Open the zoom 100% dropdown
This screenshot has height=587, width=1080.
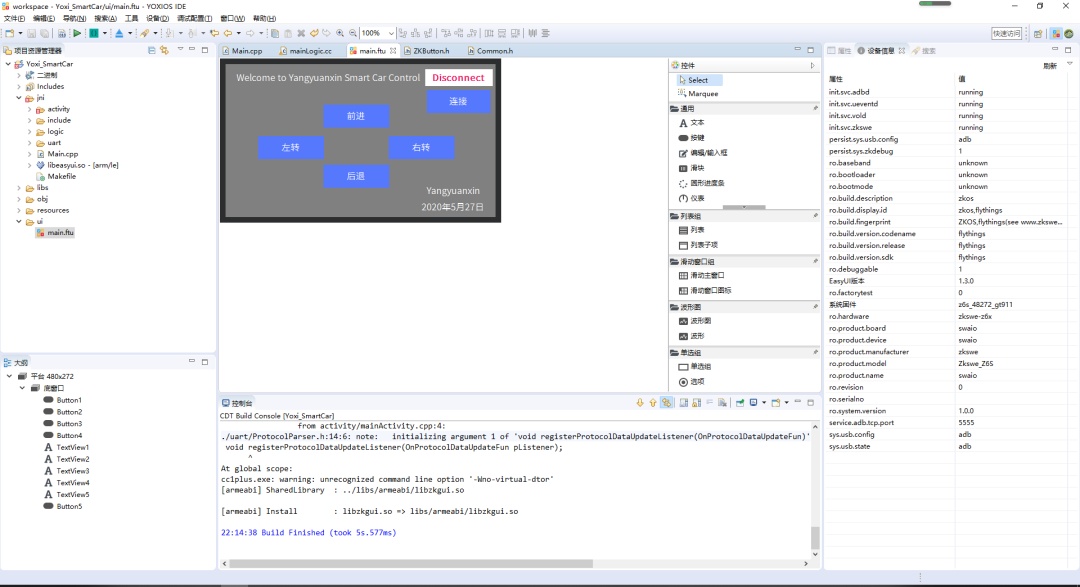(391, 33)
